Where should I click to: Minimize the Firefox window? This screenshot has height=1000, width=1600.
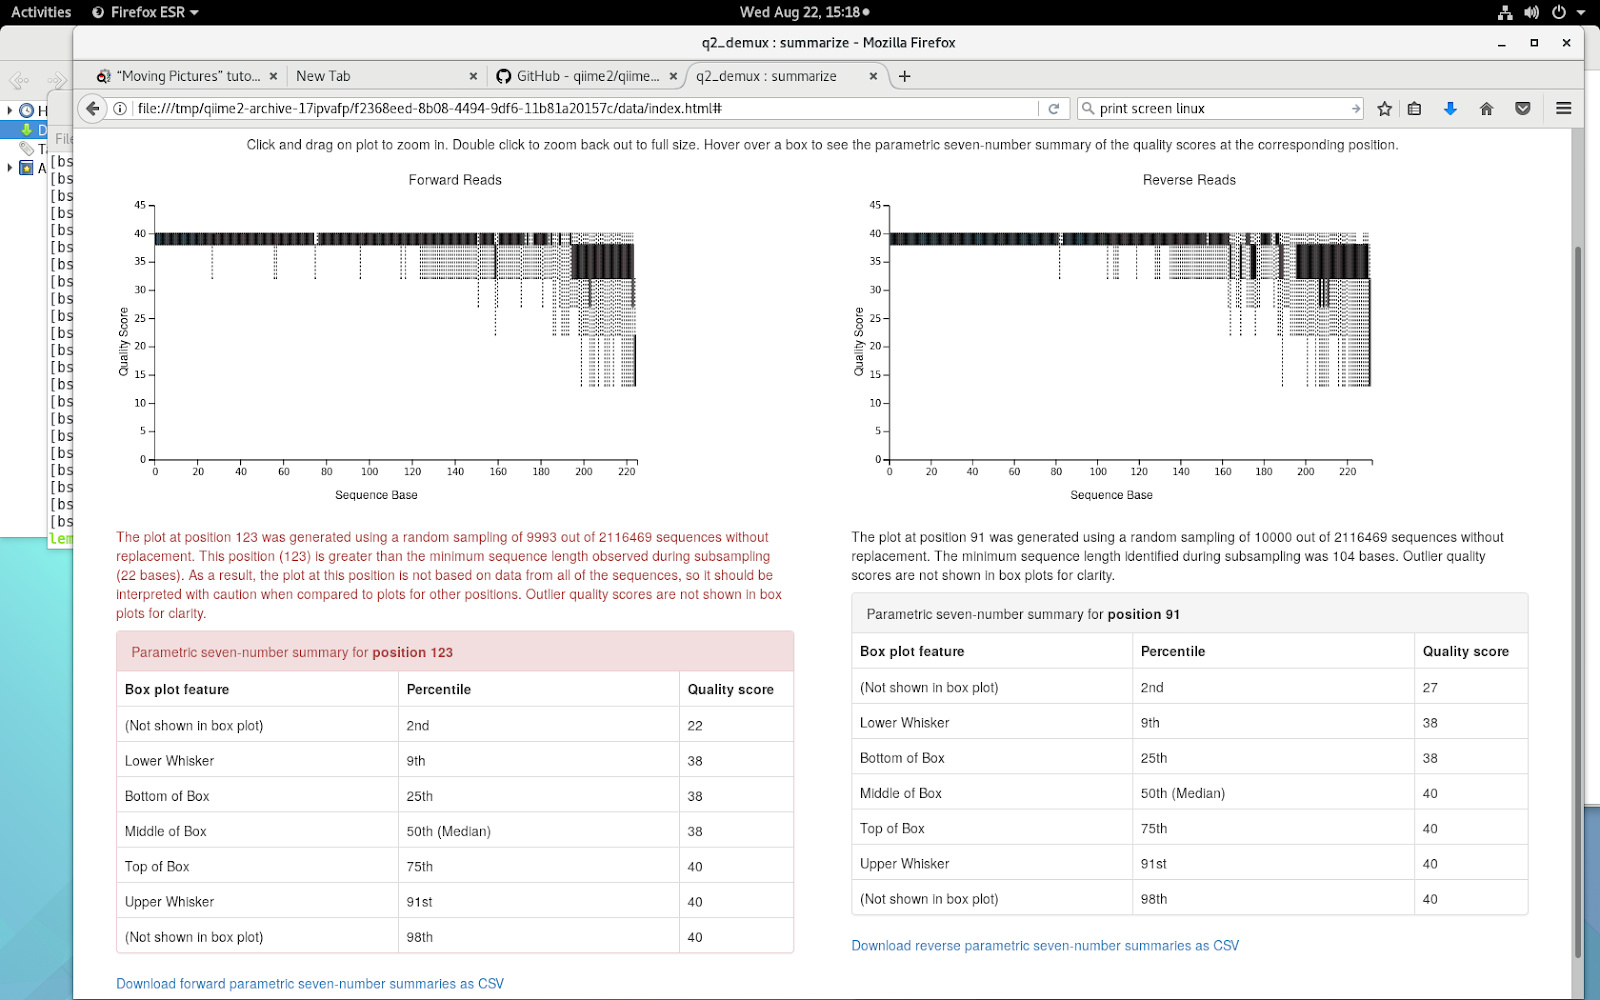tap(1501, 43)
